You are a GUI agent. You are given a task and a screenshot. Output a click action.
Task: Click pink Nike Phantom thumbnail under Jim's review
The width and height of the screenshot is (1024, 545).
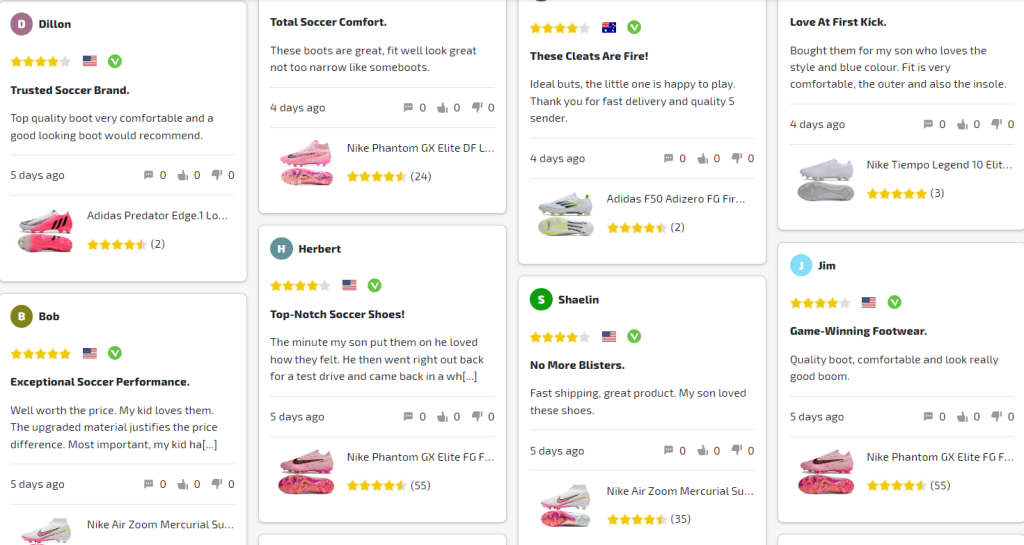tap(826, 470)
